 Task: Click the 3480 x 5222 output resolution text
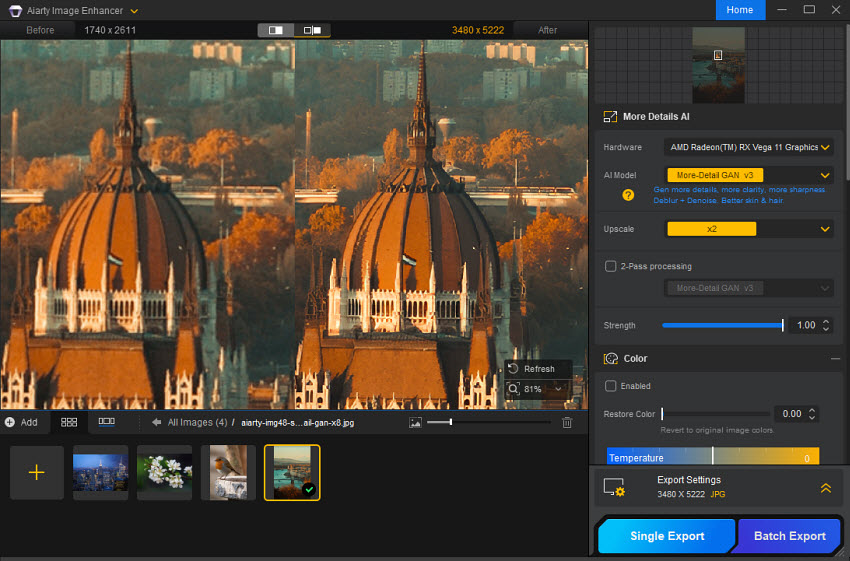(x=478, y=30)
